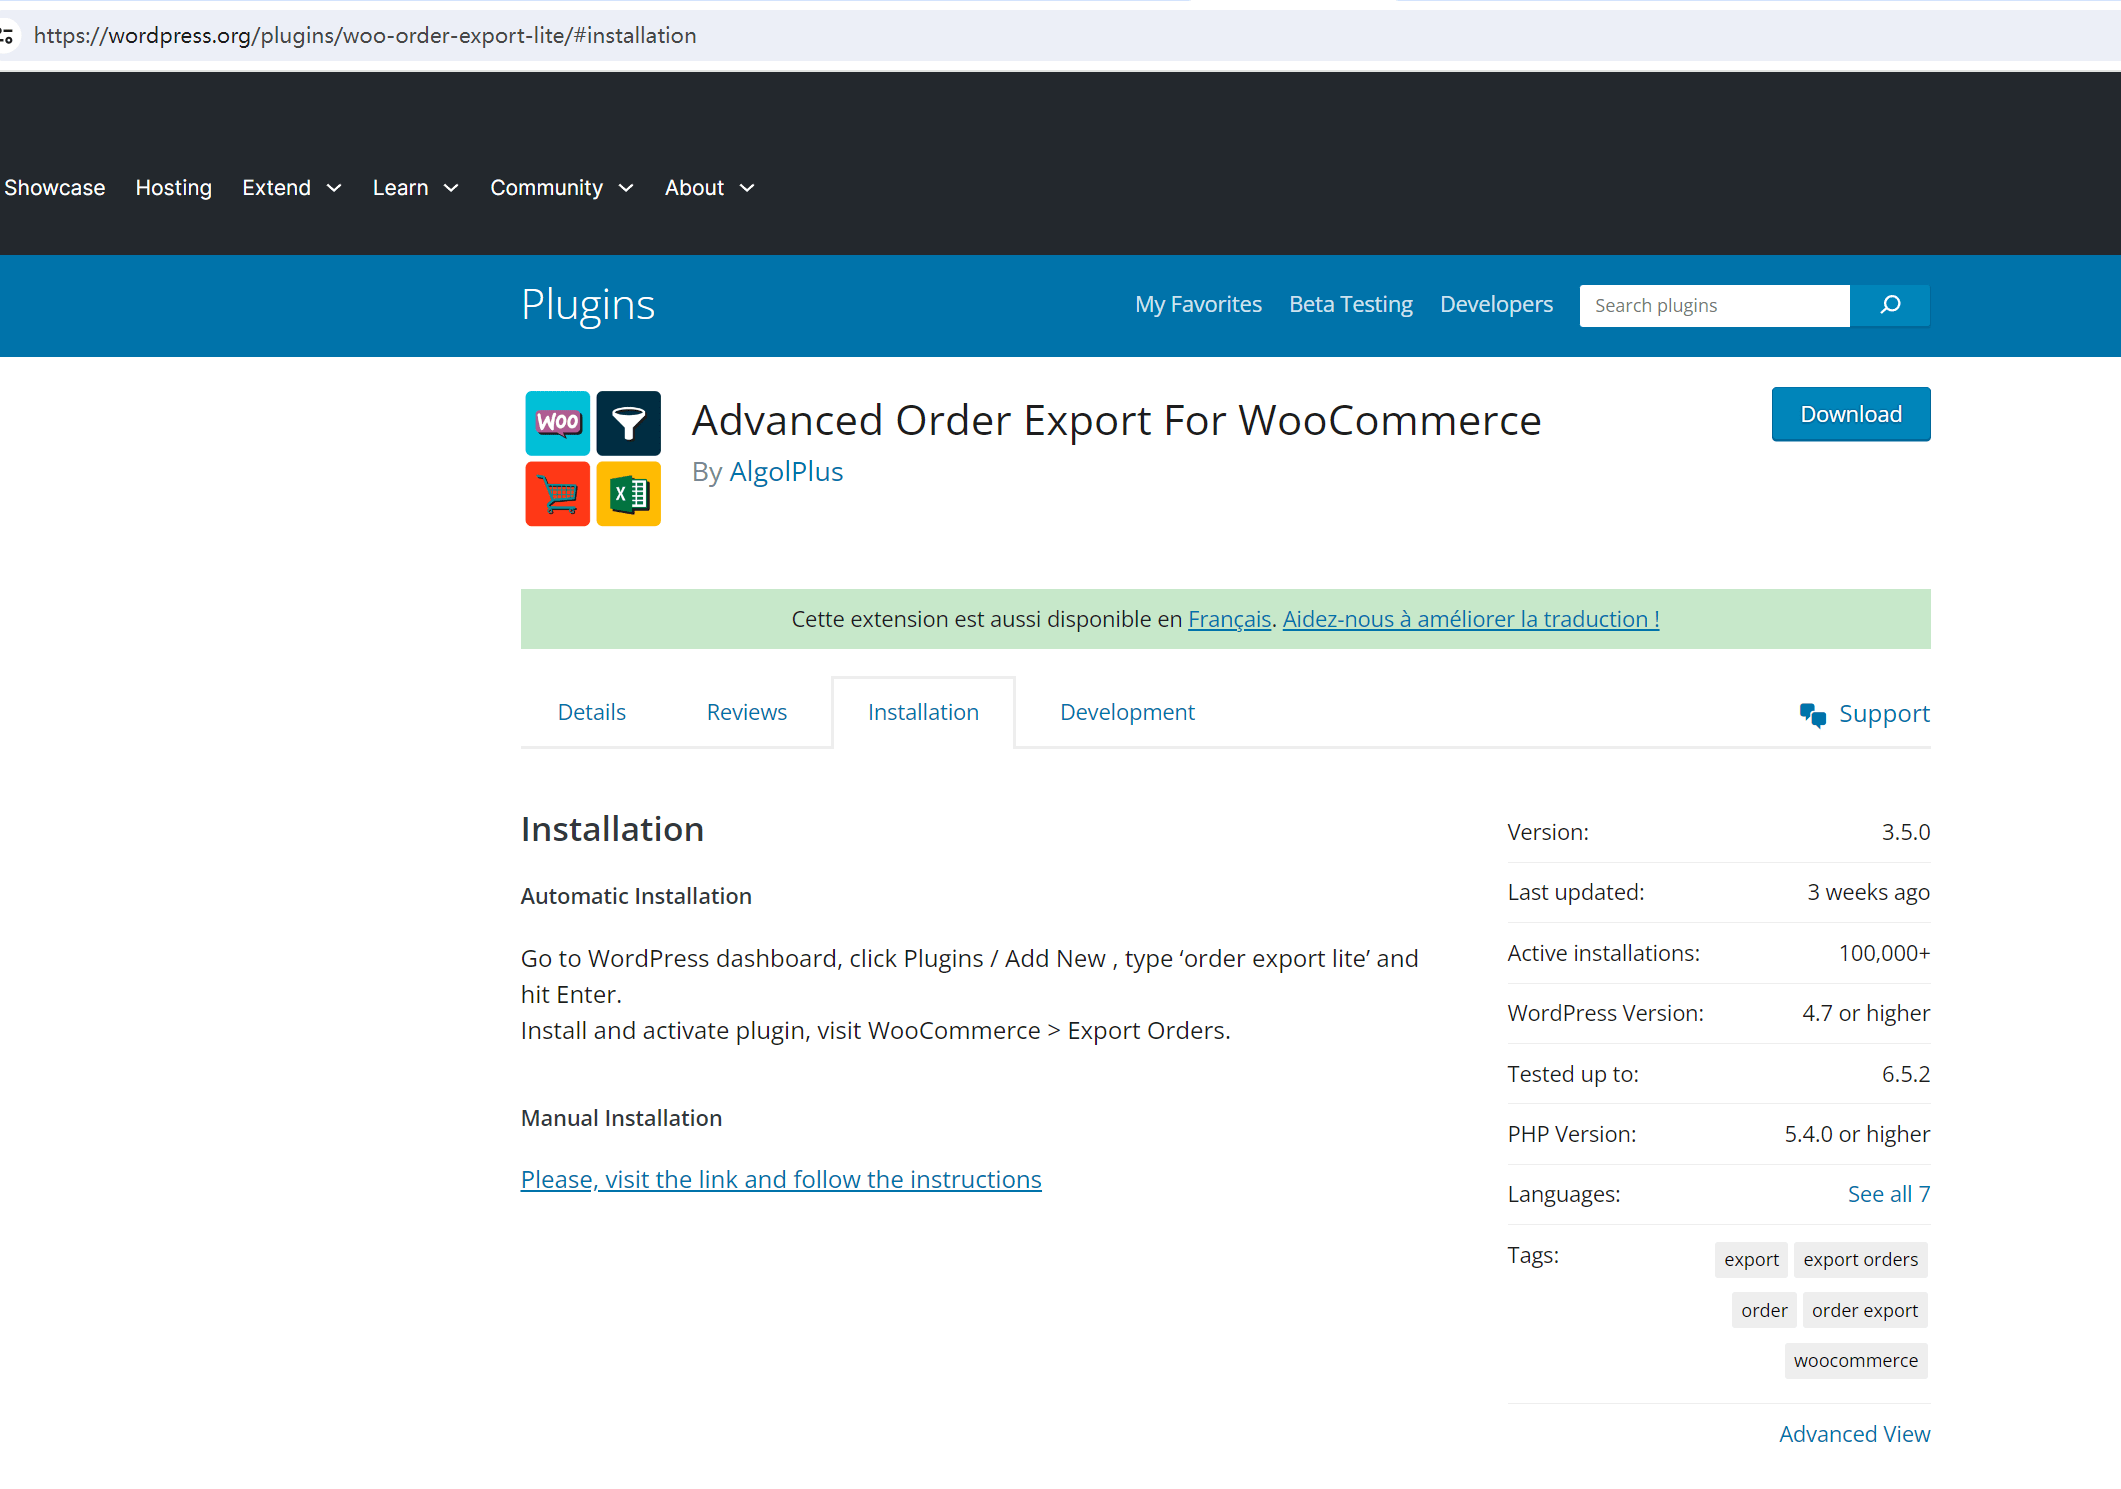The image size is (2121, 1489).
Task: Open Beta Testing page
Action: 1351,304
